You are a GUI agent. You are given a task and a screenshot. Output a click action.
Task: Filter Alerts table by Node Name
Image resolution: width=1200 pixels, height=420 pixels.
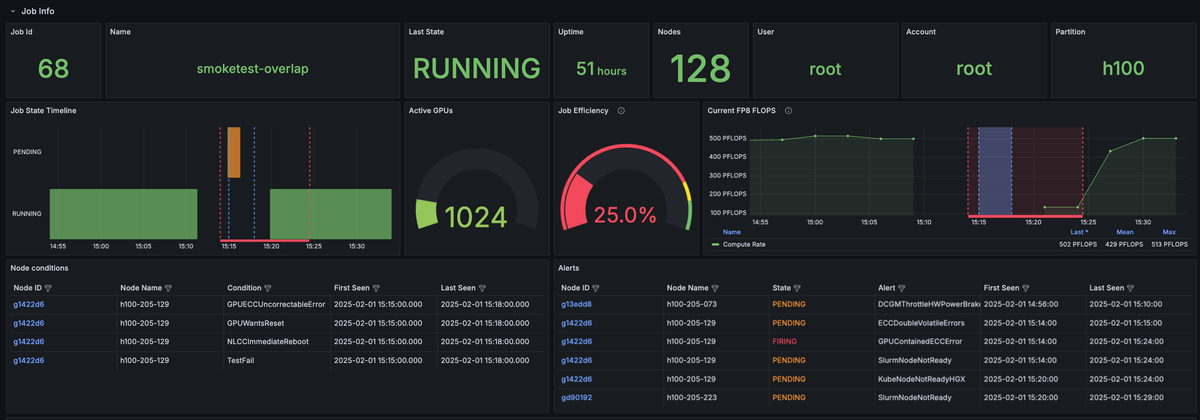coord(713,287)
